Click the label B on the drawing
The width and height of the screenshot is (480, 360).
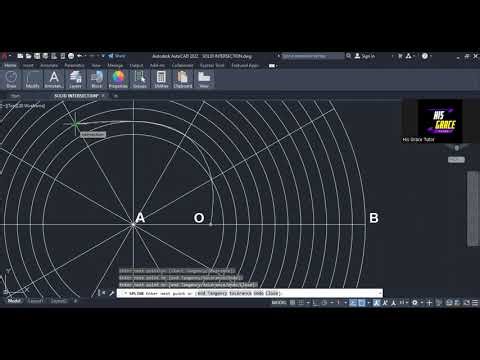point(374,218)
